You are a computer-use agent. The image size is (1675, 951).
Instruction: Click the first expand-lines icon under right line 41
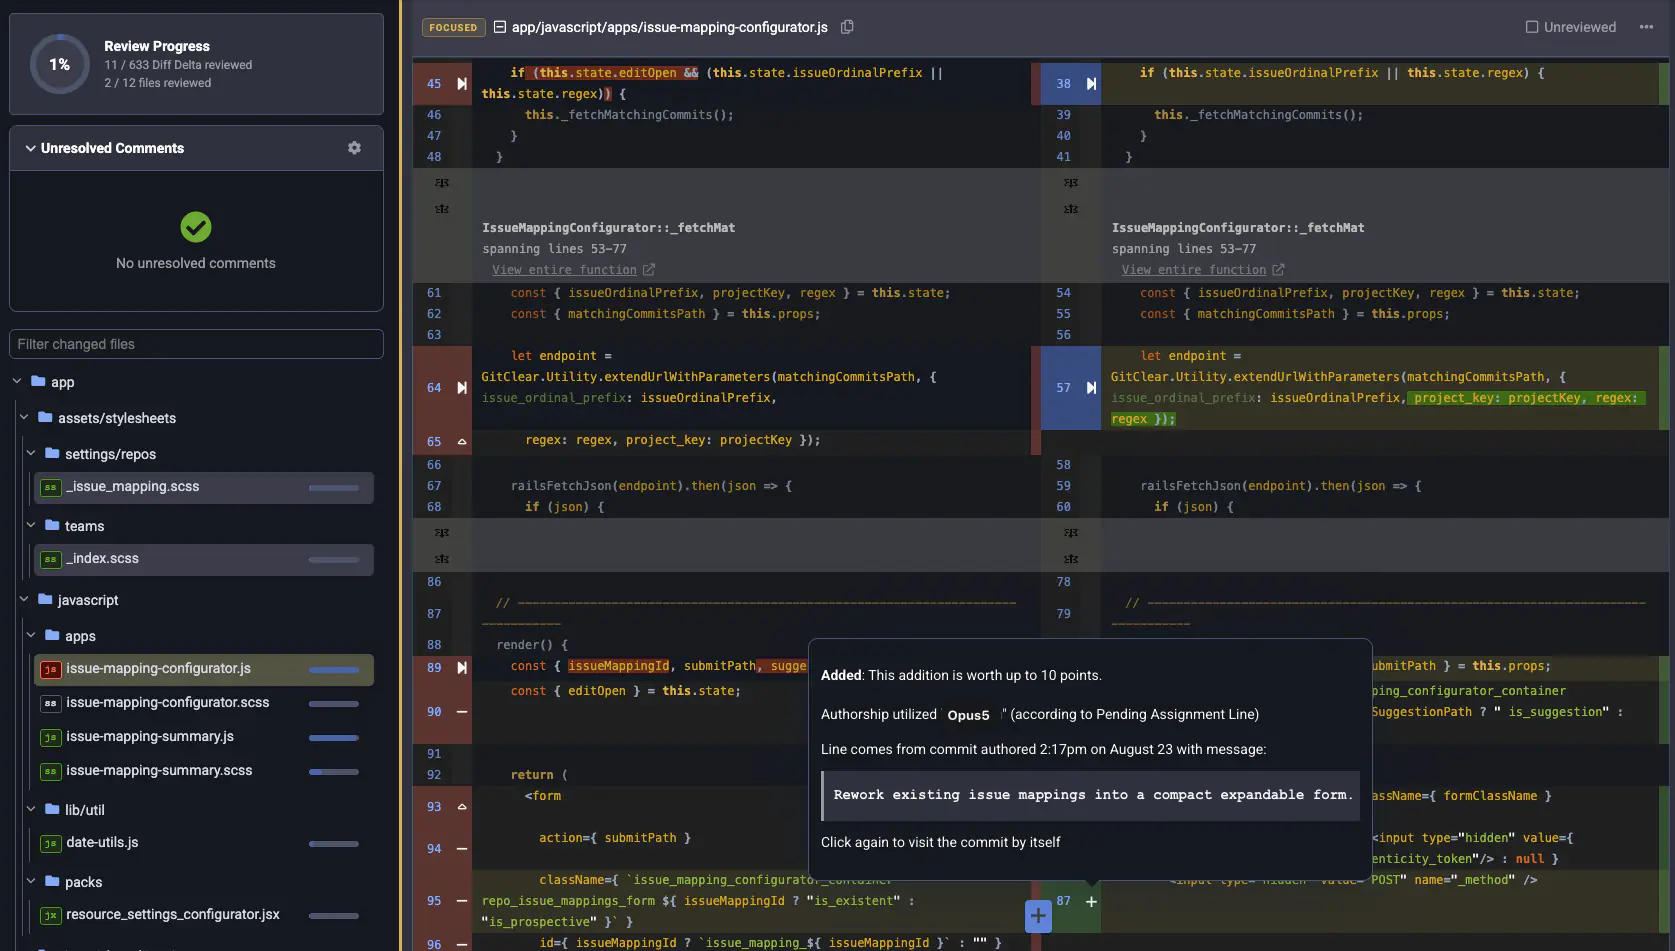[1071, 183]
